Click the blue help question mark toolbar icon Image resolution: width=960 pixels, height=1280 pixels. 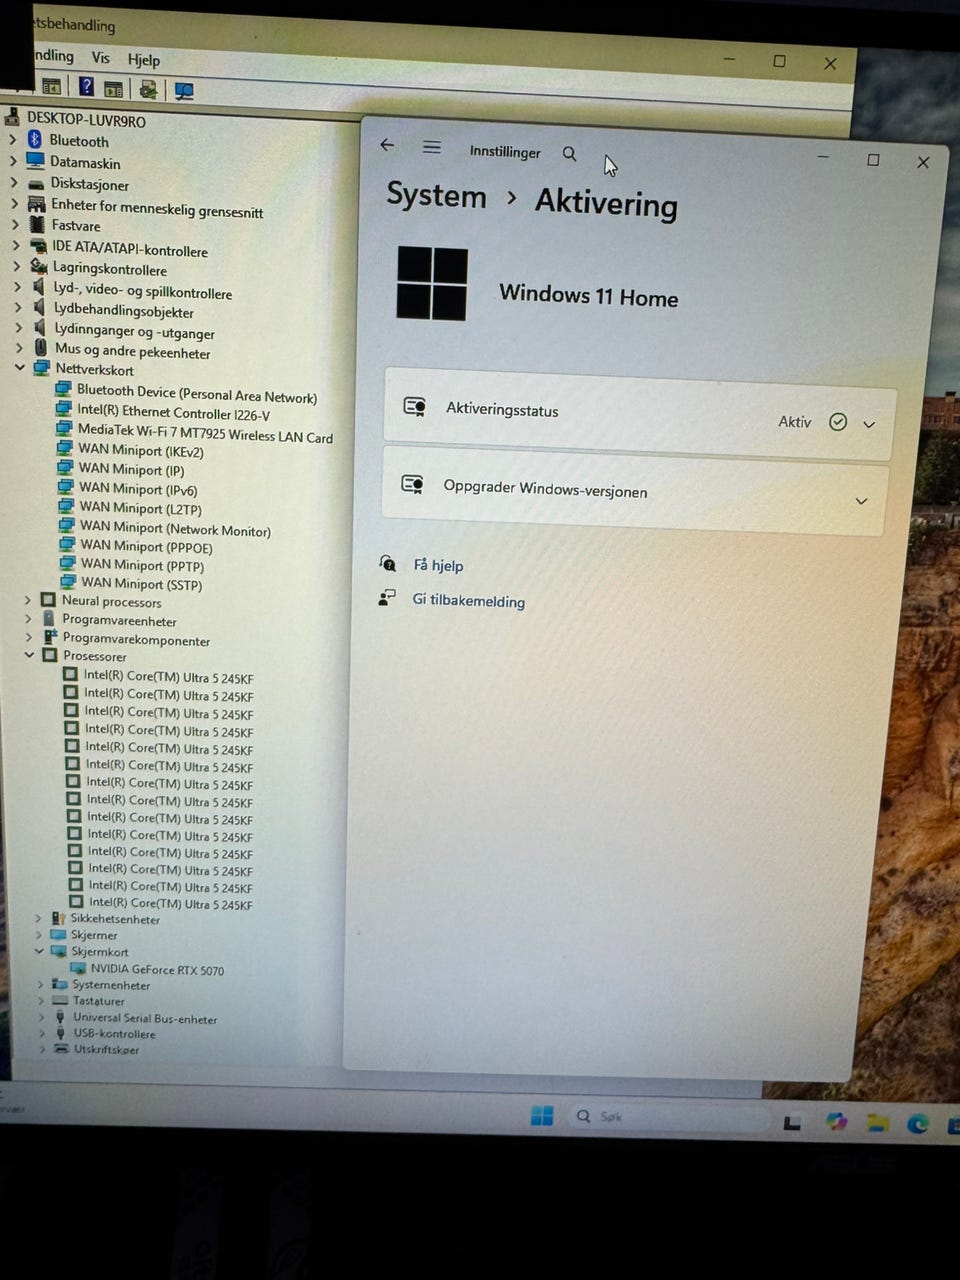click(86, 87)
